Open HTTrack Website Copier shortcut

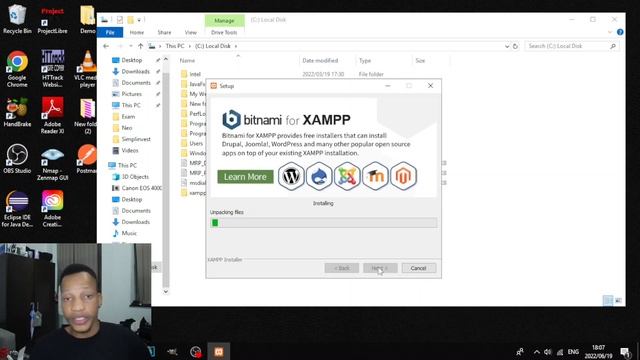point(52,69)
